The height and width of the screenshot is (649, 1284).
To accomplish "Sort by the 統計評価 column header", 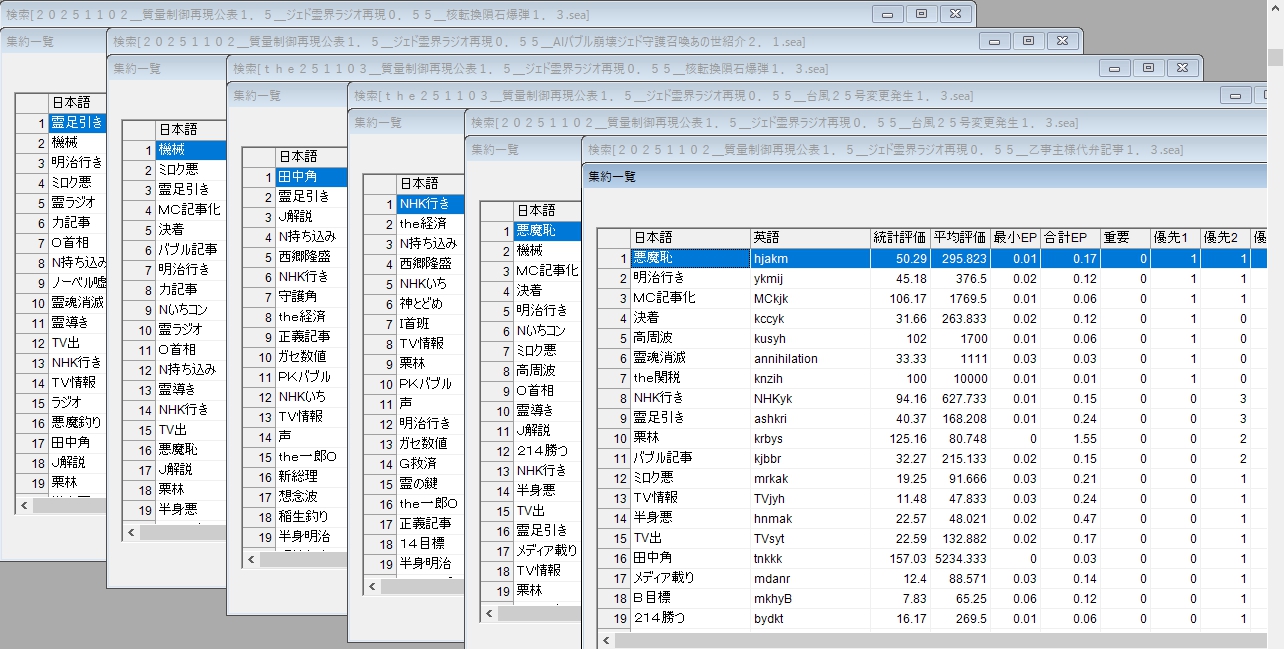I will click(x=899, y=238).
